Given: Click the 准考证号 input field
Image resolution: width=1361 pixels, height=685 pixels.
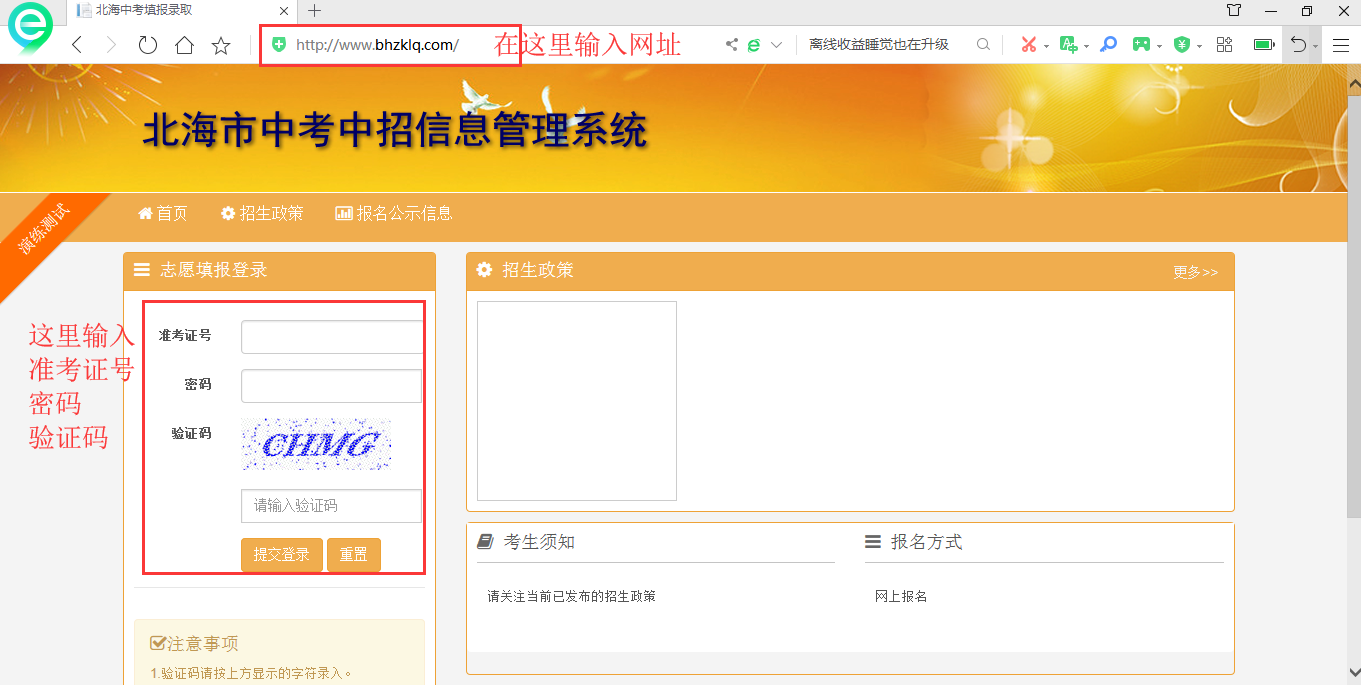Looking at the screenshot, I should (x=332, y=337).
